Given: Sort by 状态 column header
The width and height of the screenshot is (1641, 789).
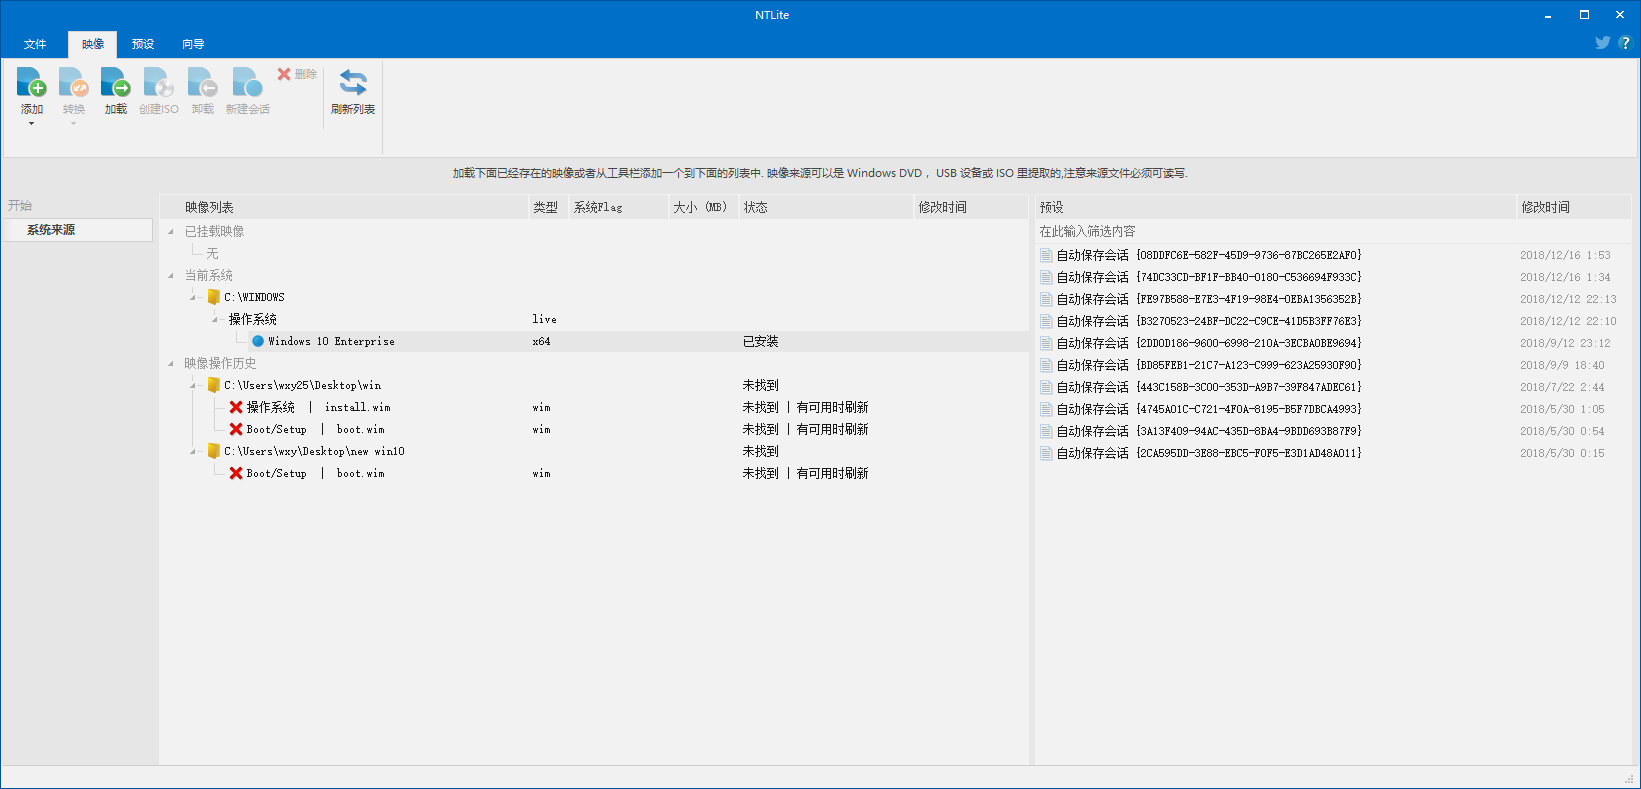Looking at the screenshot, I should tap(826, 207).
